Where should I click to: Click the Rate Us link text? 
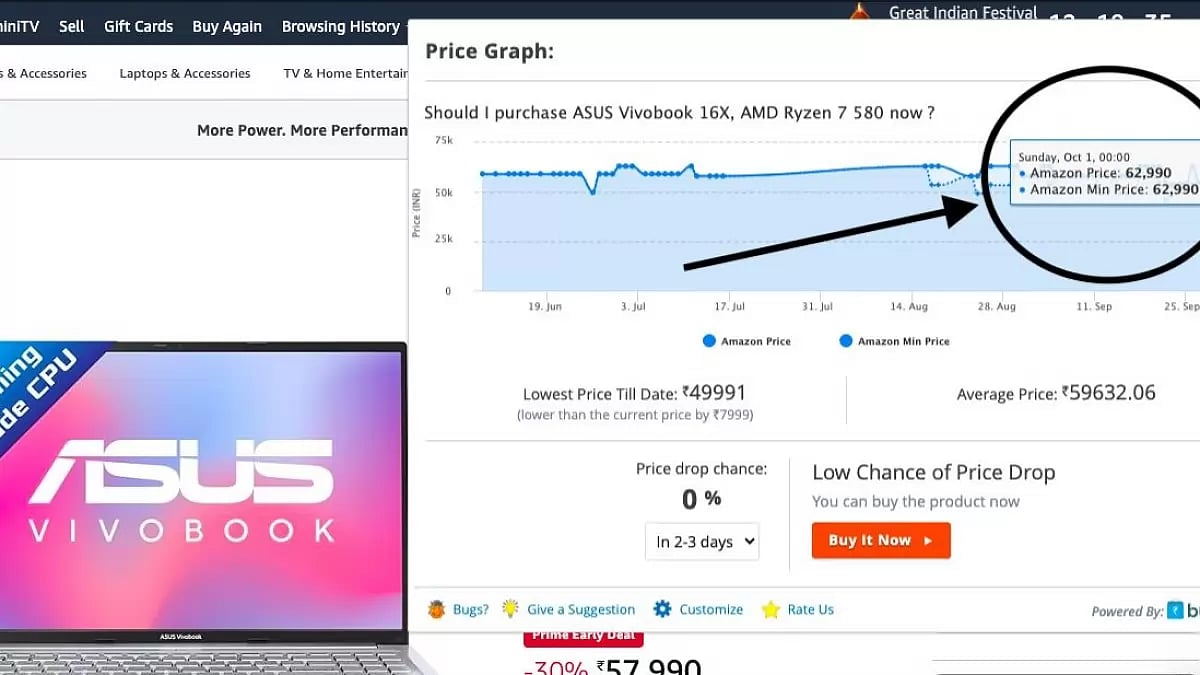click(x=810, y=609)
